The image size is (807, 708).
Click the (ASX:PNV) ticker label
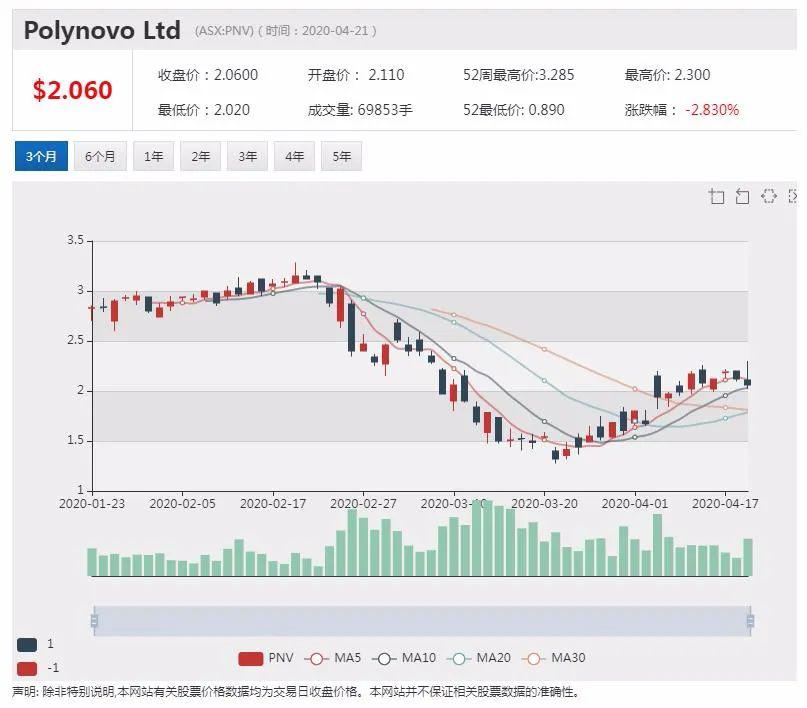pyautogui.click(x=224, y=31)
